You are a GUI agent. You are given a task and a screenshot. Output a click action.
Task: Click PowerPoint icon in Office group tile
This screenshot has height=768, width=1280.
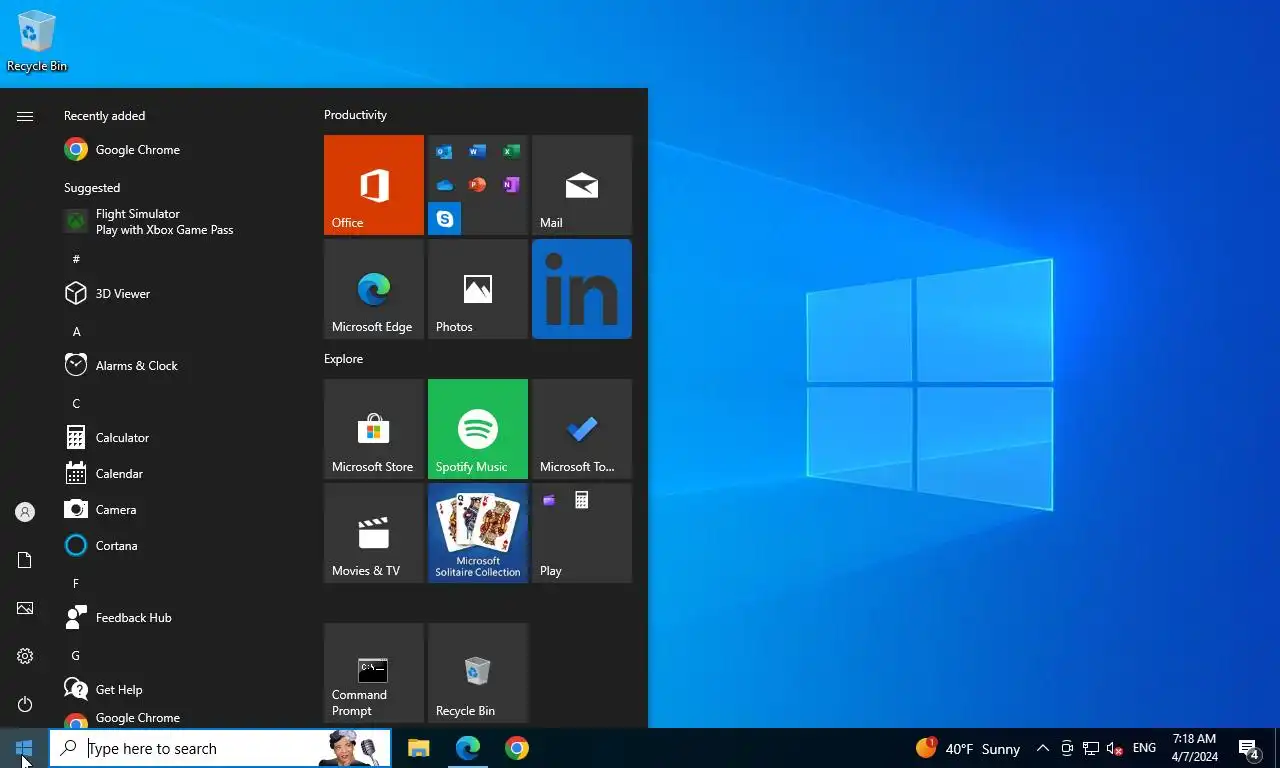(478, 185)
